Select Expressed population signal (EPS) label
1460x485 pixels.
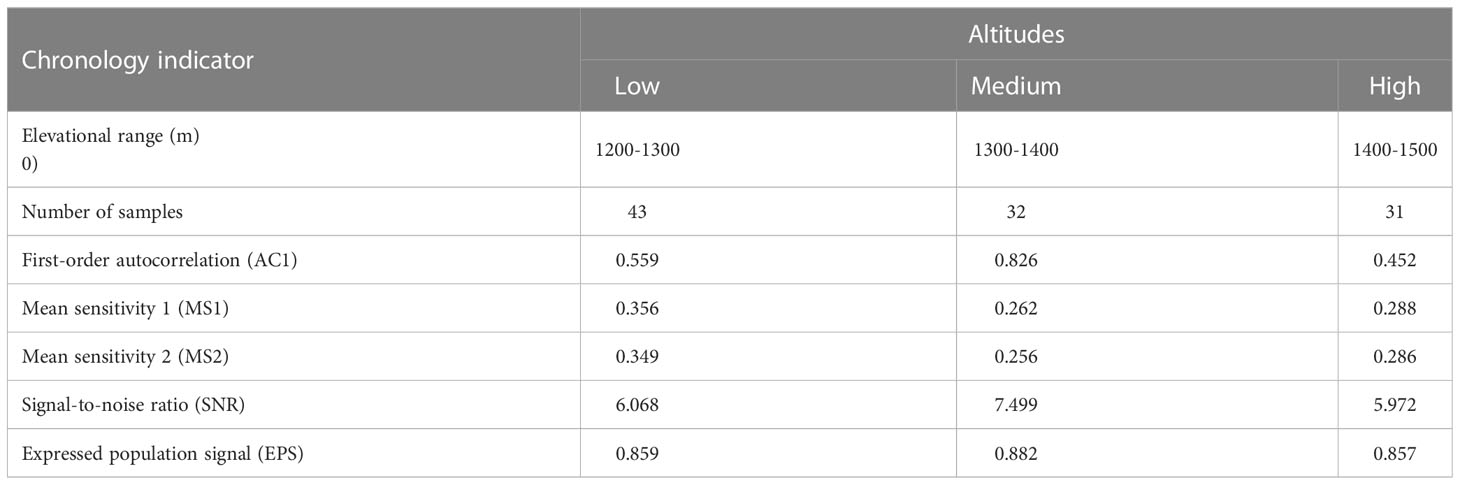click(x=162, y=453)
